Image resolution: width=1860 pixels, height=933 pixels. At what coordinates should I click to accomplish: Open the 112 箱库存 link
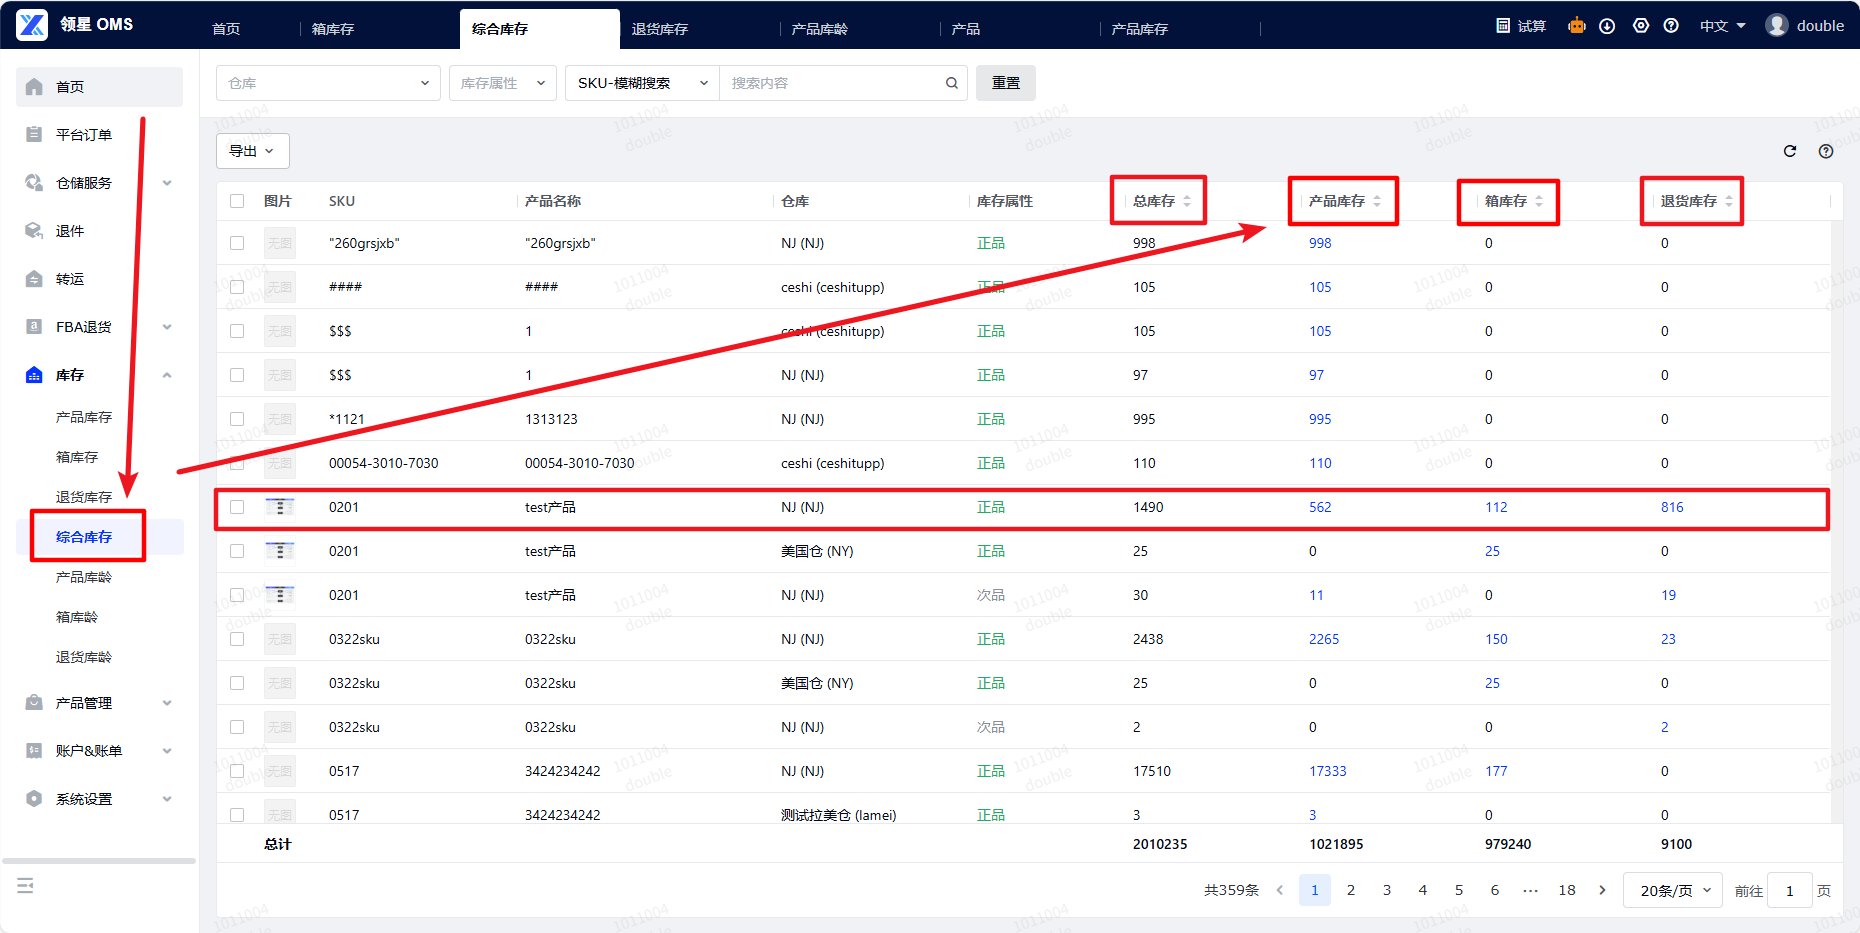click(1496, 507)
